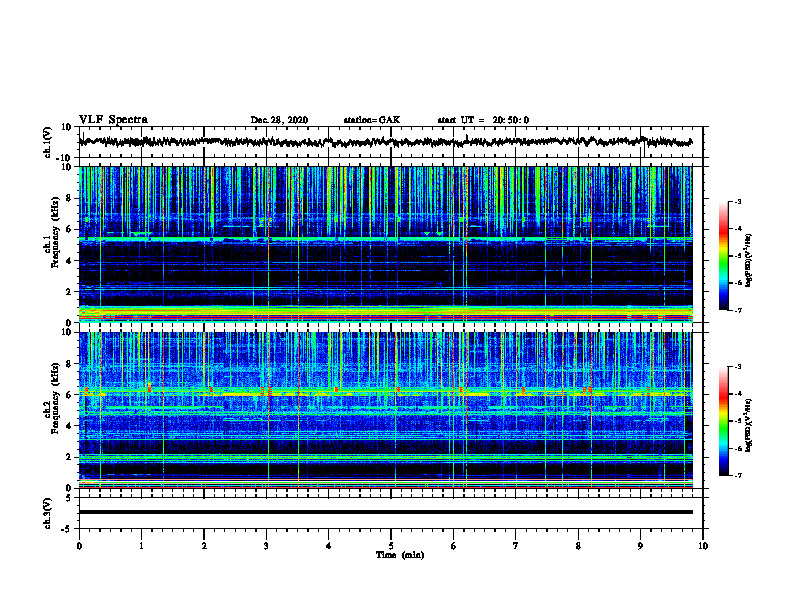Click the ch.3 flat black trace line
Image resolution: width=792 pixels, height=612 pixels.
[x=386, y=512]
